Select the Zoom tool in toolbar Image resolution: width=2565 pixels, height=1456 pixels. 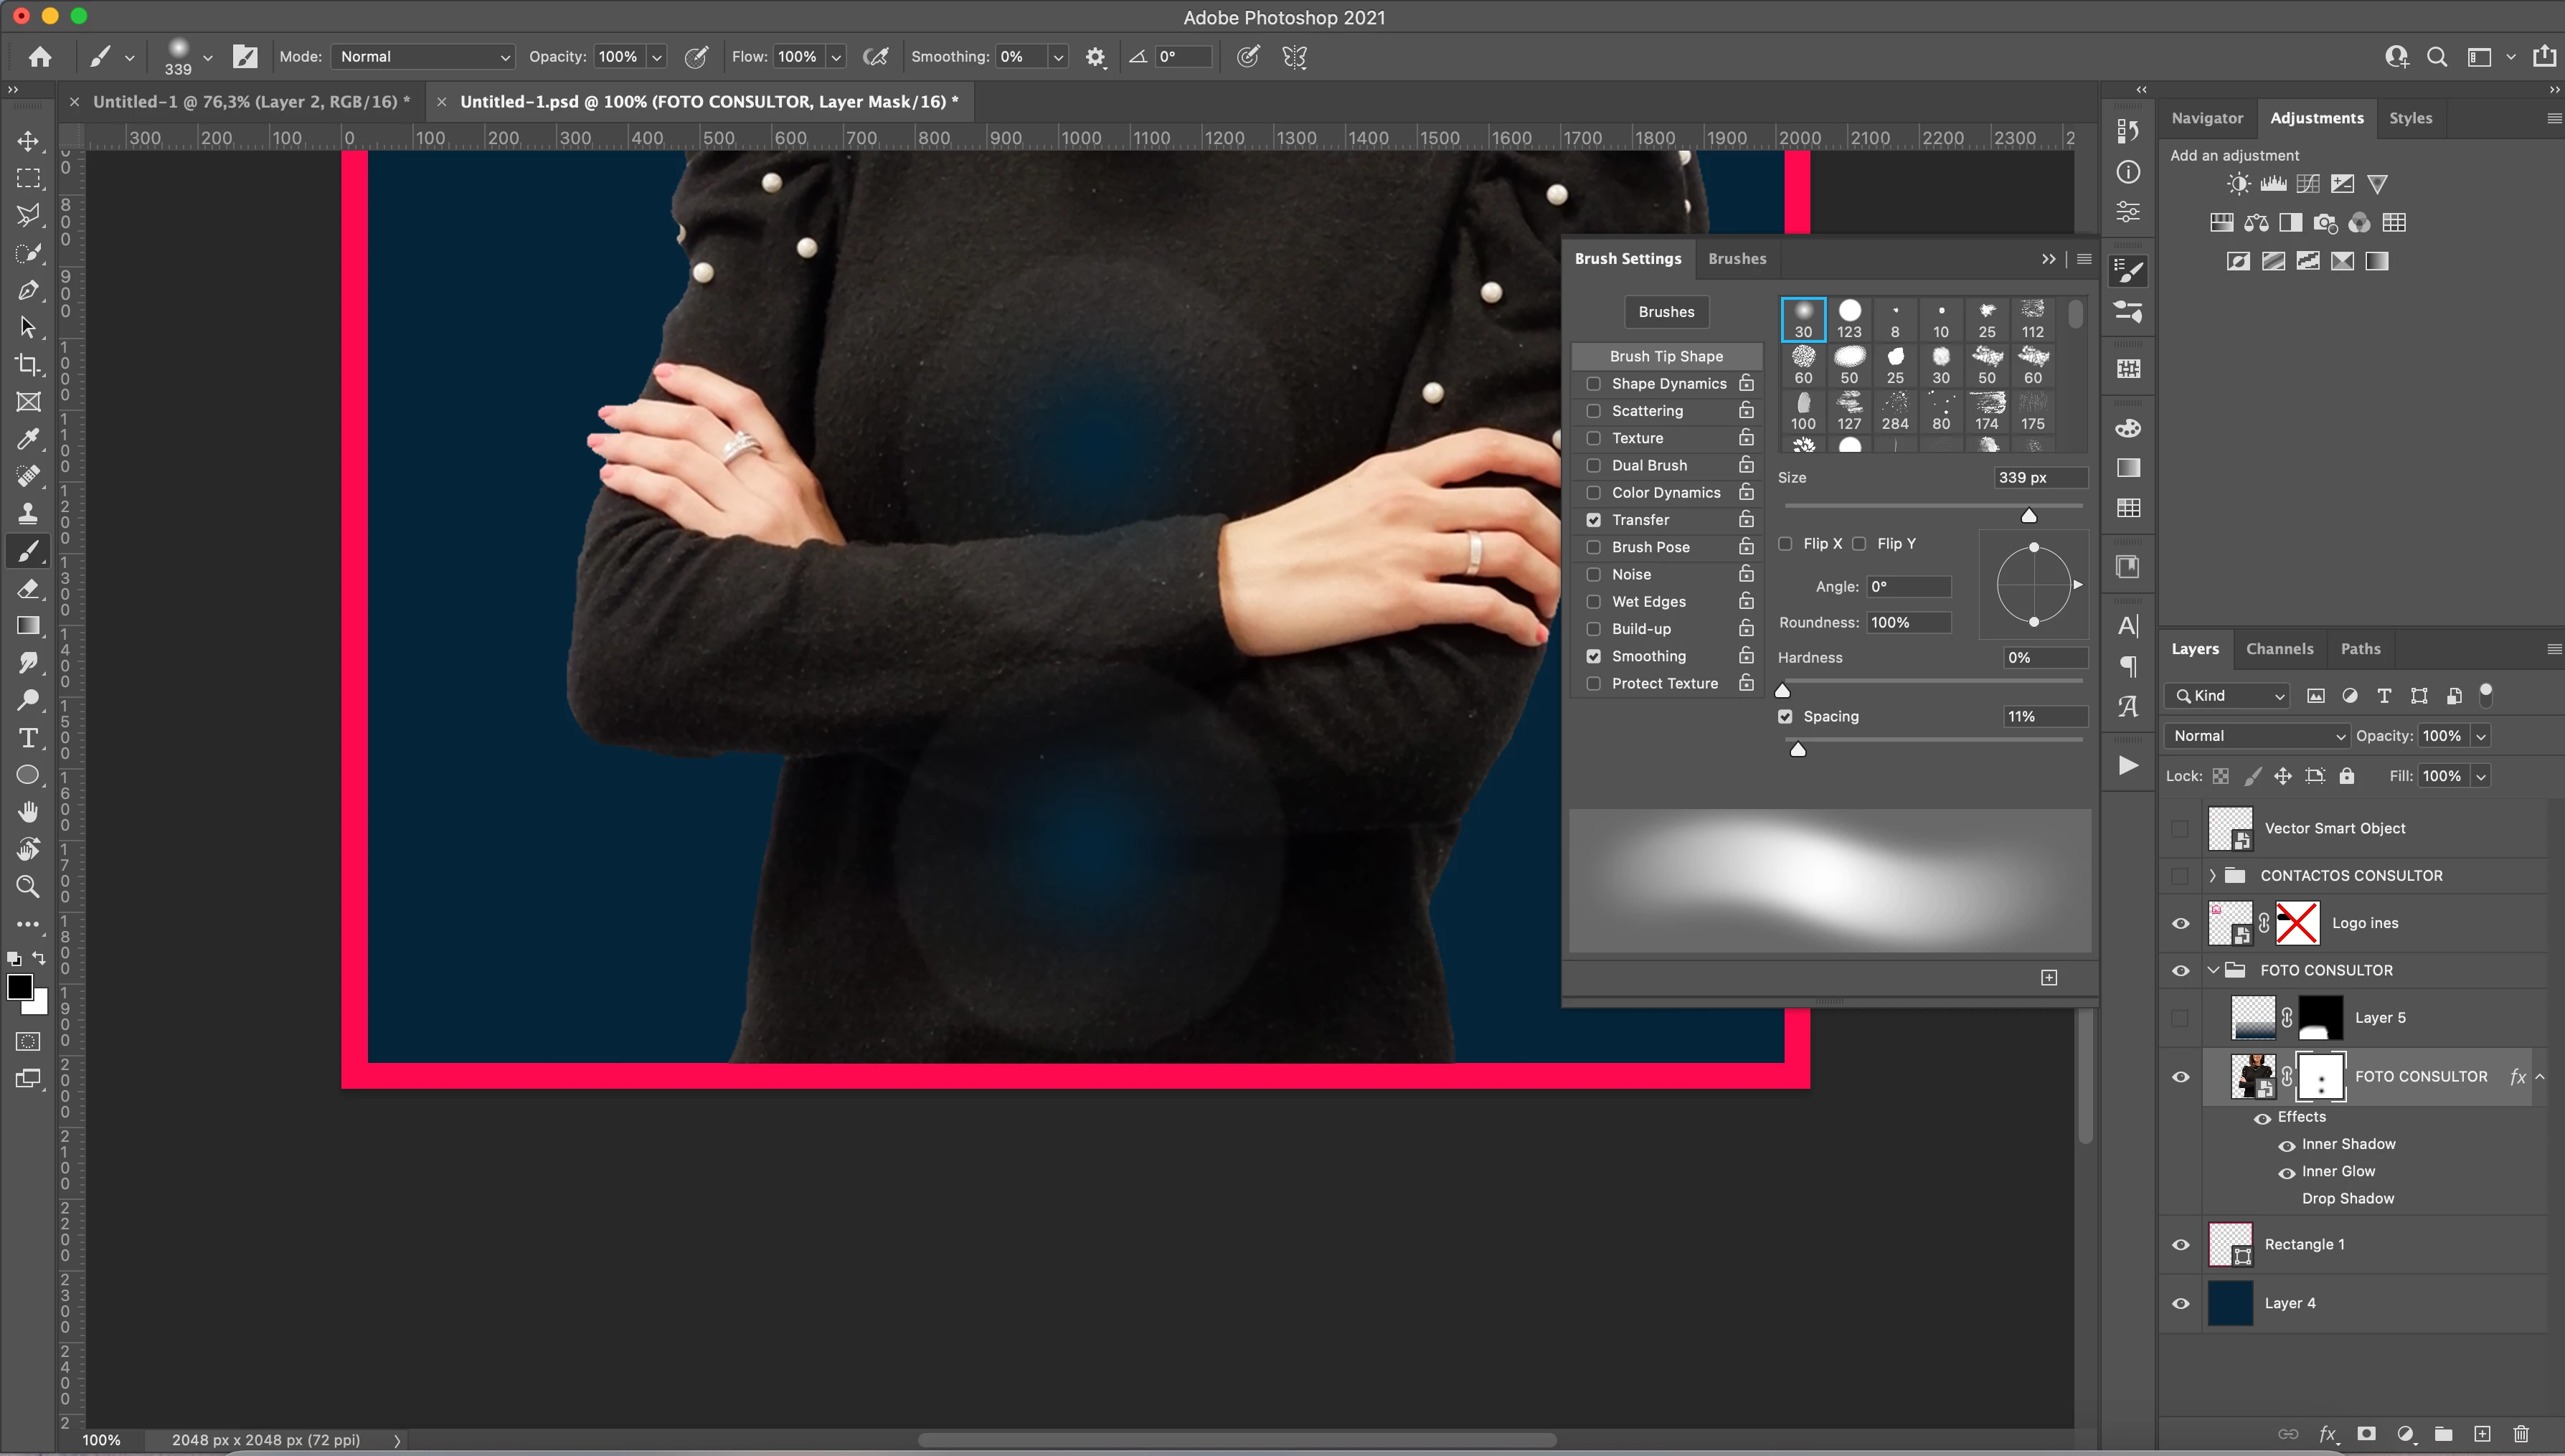click(28, 886)
